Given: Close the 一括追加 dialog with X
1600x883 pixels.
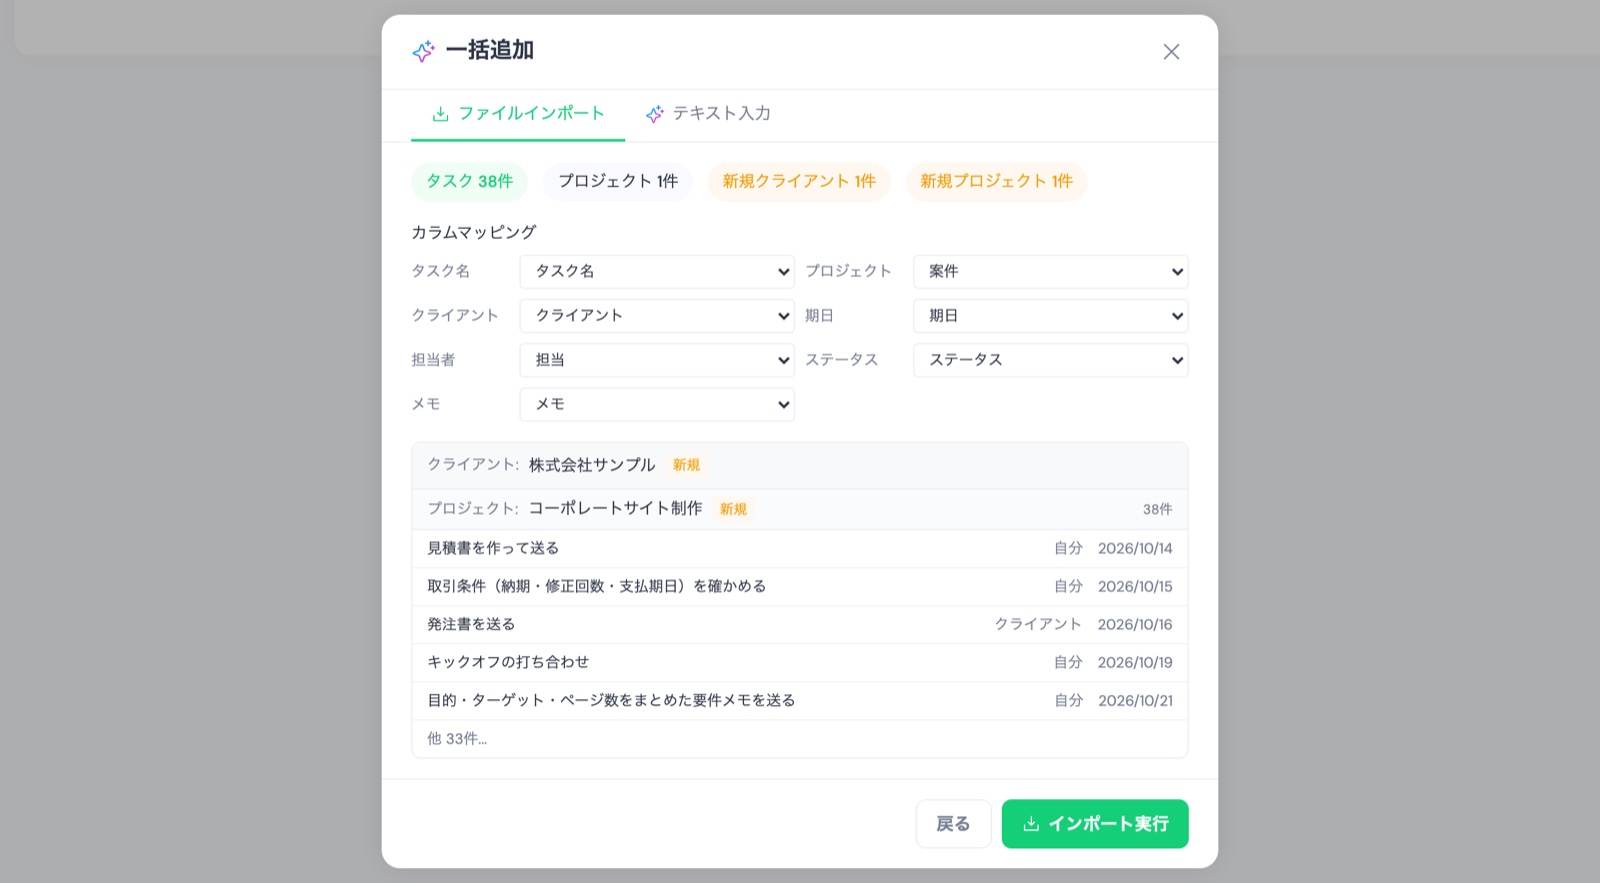Looking at the screenshot, I should pyautogui.click(x=1171, y=52).
